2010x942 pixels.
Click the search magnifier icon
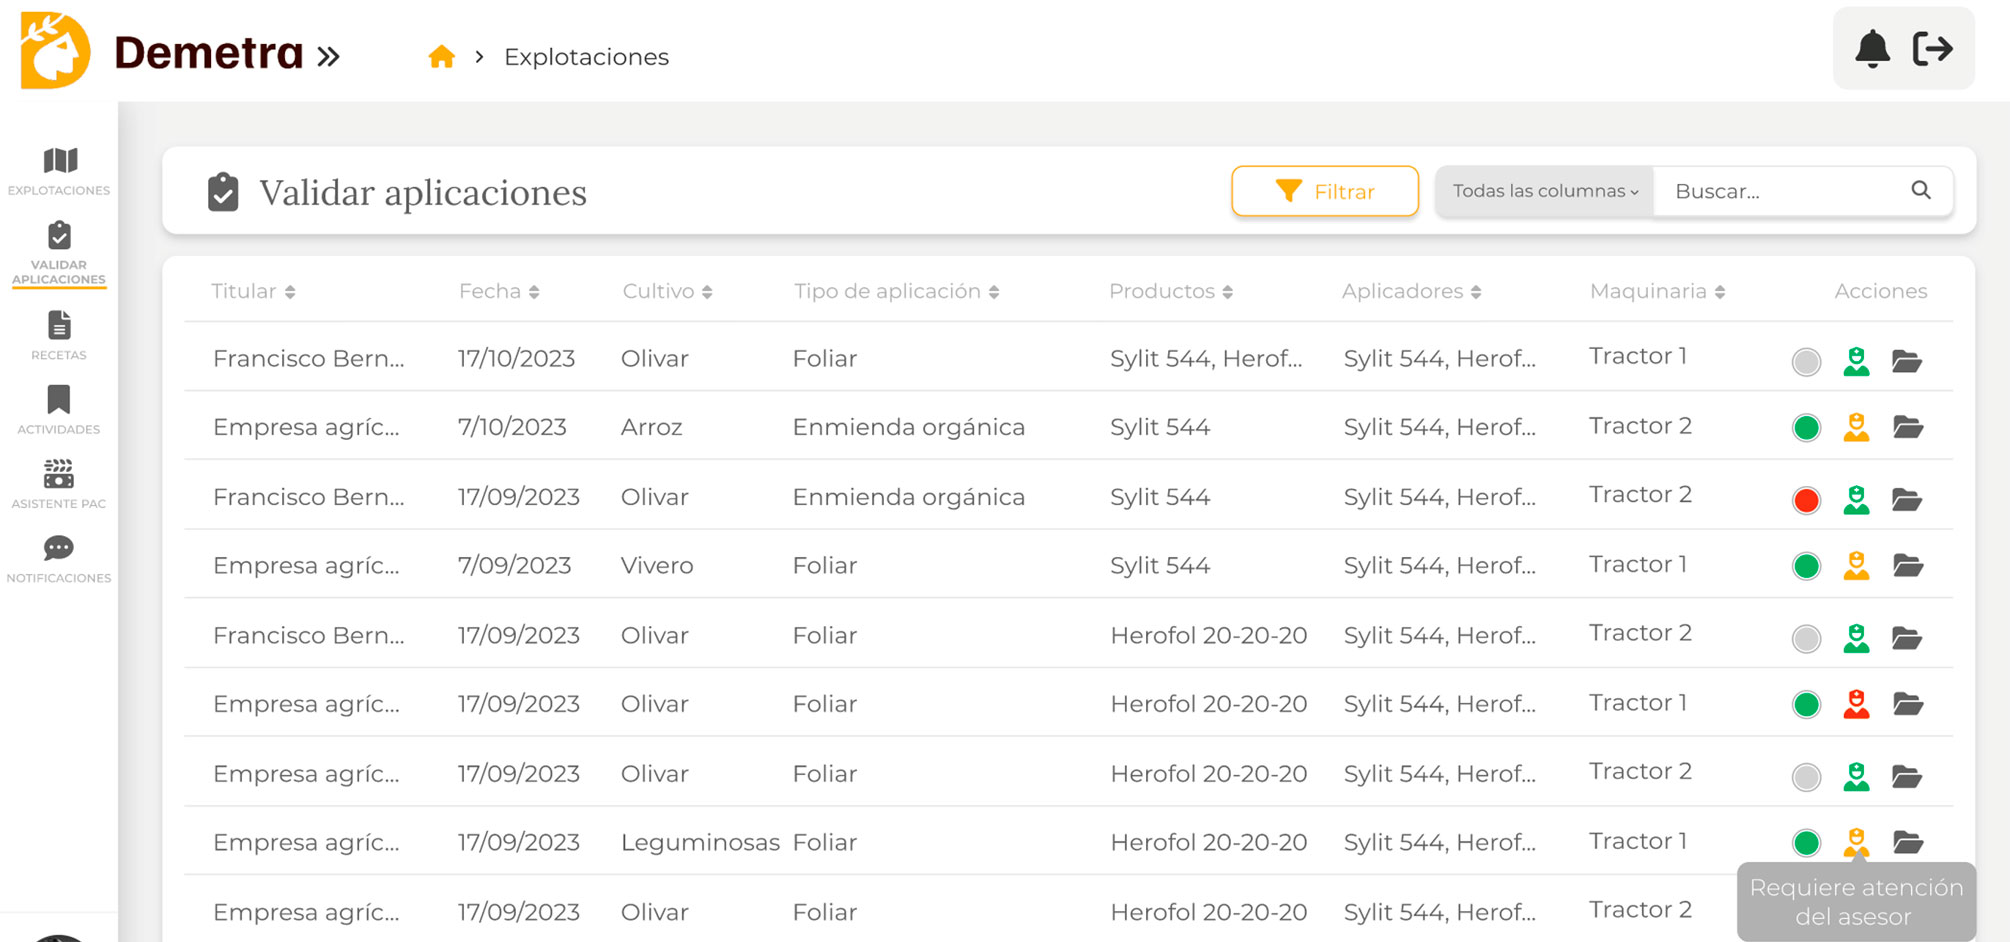coord(1920,190)
